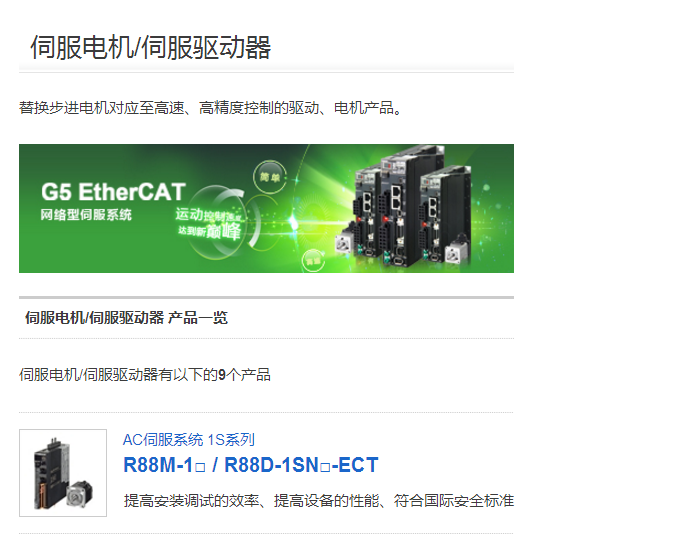Click the small motor in product thumbnail
This screenshot has width=677, height=538.
[x=79, y=493]
